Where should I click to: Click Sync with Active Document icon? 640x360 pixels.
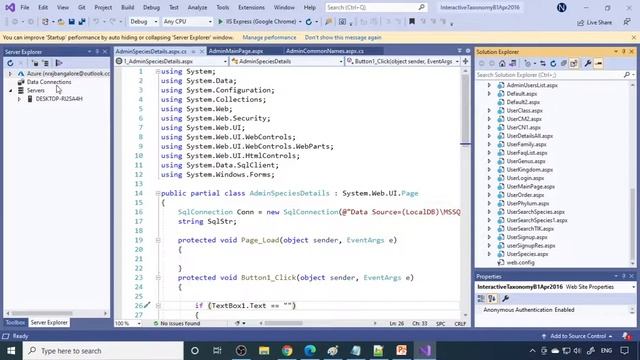pyautogui.click(x=543, y=63)
